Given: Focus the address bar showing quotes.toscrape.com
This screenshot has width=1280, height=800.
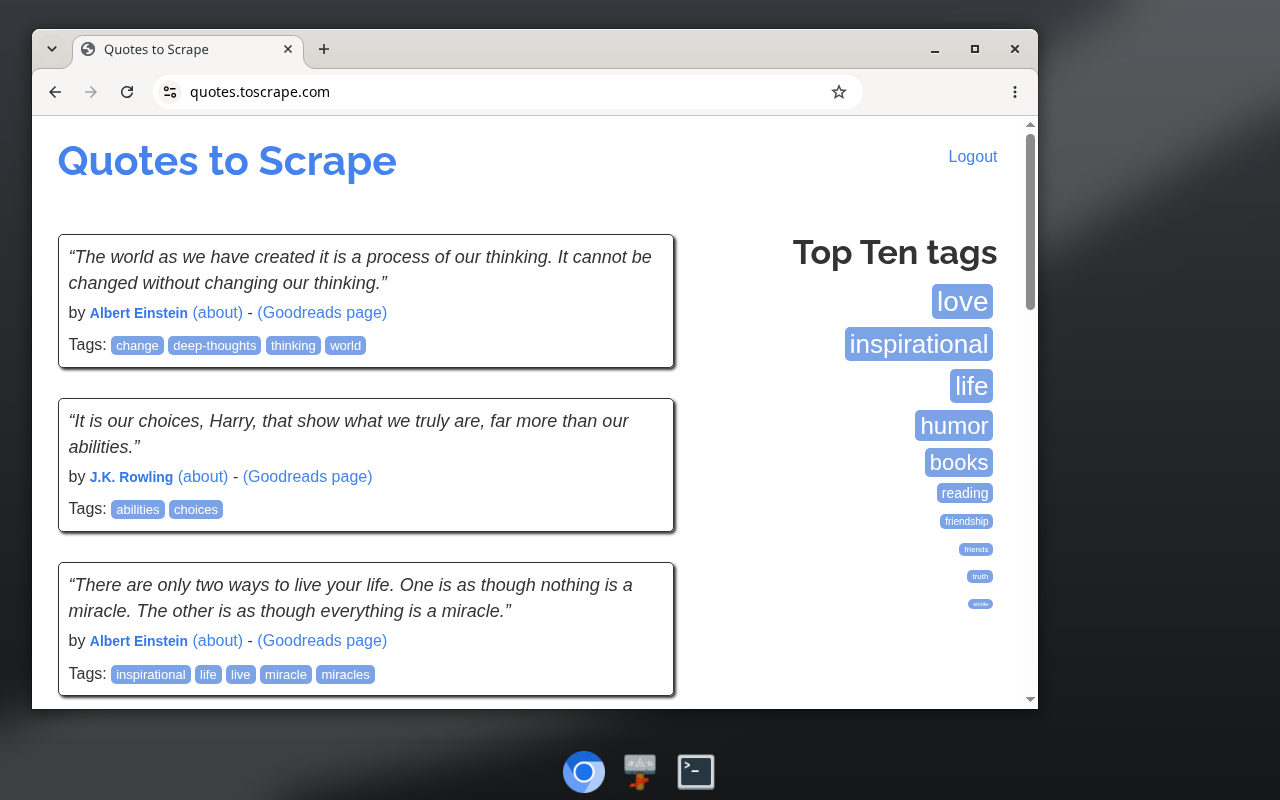Looking at the screenshot, I should (x=507, y=92).
